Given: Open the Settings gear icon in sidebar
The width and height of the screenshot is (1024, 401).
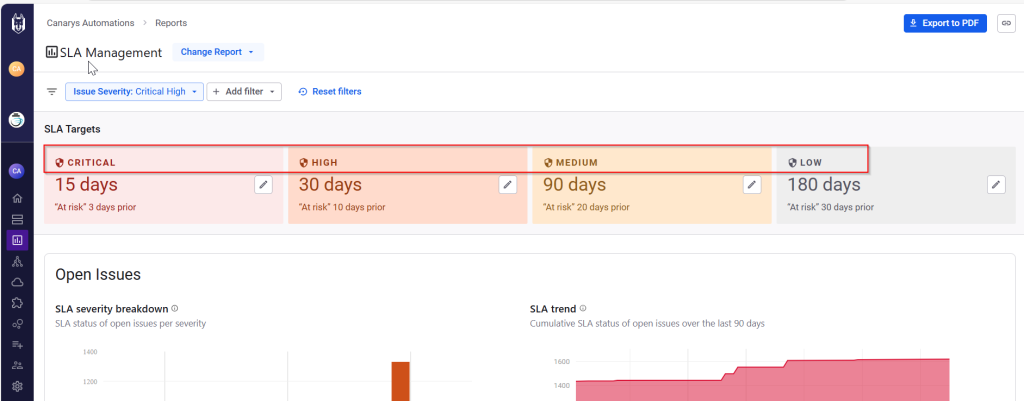Looking at the screenshot, I should coord(17,386).
